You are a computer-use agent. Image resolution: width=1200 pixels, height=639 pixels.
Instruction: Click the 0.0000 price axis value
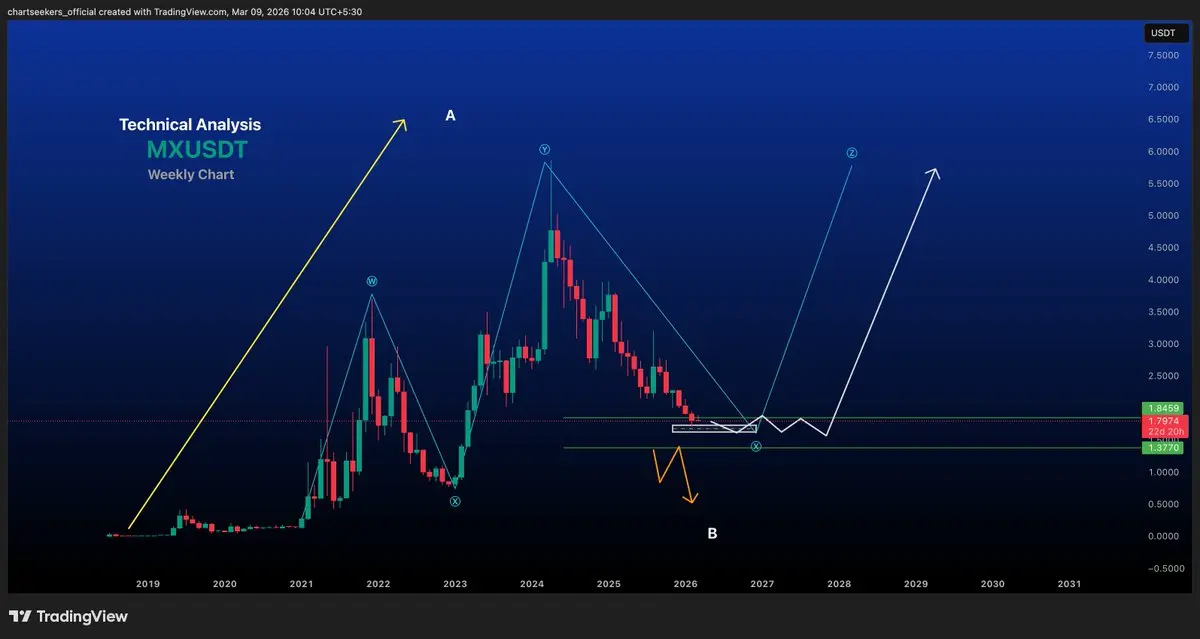[x=1162, y=536]
